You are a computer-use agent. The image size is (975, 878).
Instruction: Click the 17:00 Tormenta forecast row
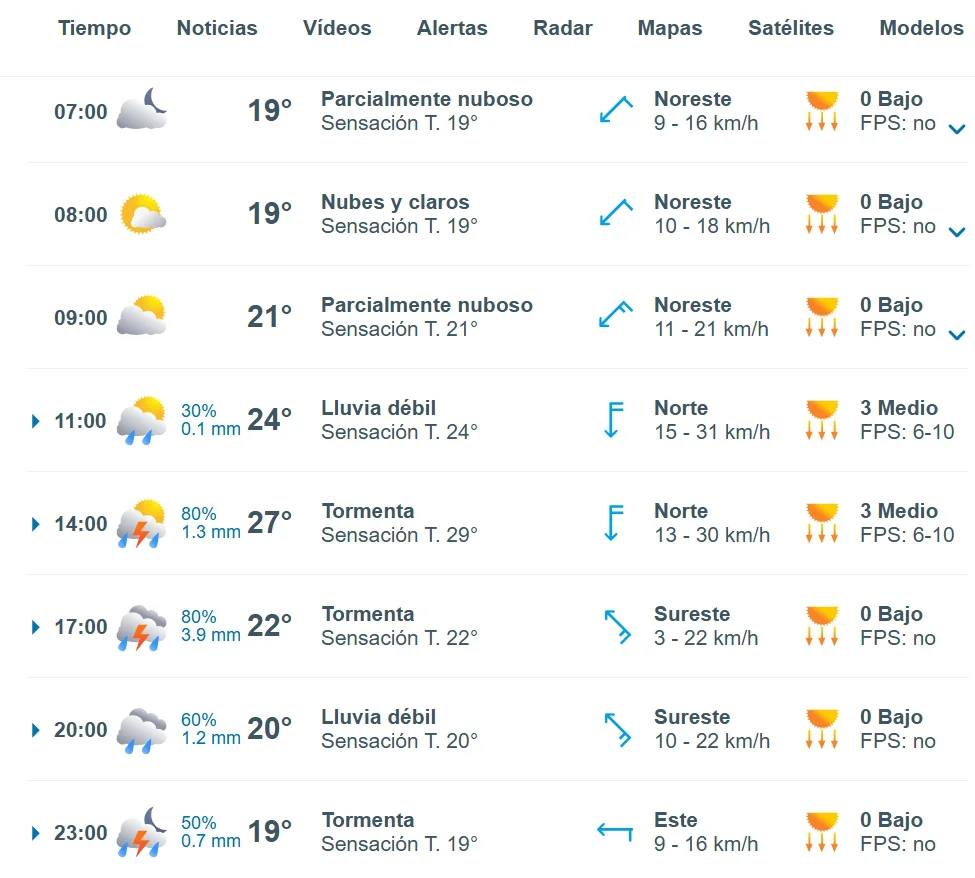[x=497, y=626]
